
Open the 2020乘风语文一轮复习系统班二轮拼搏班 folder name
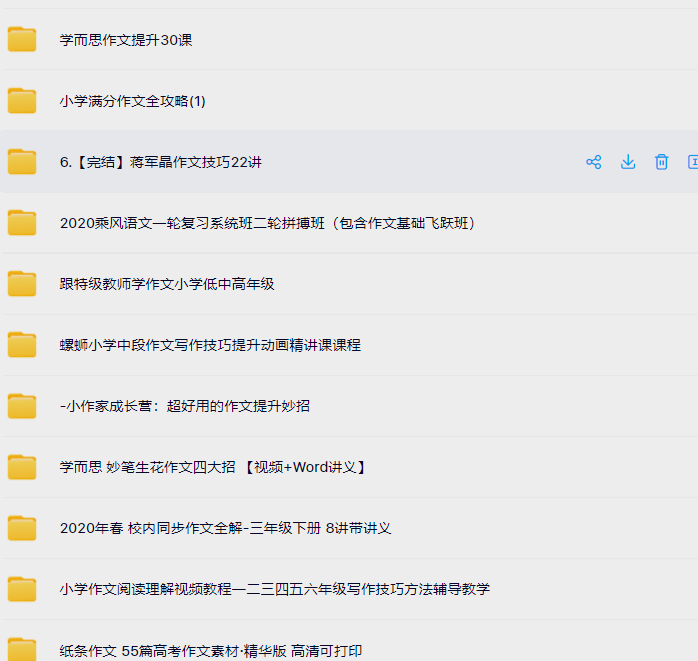point(268,223)
